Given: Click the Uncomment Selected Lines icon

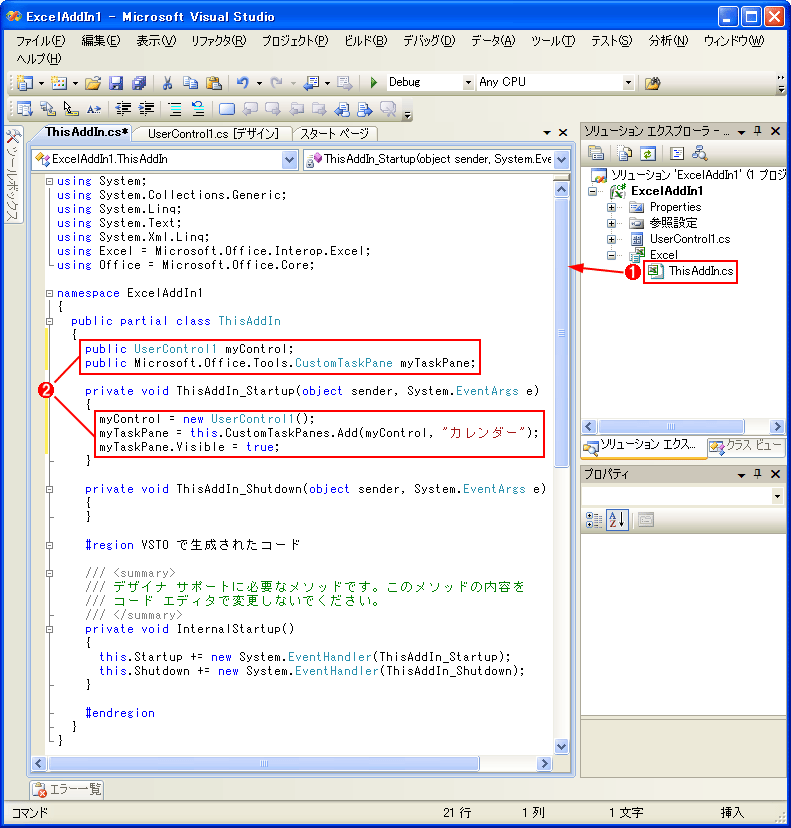Looking at the screenshot, I should pos(198,109).
